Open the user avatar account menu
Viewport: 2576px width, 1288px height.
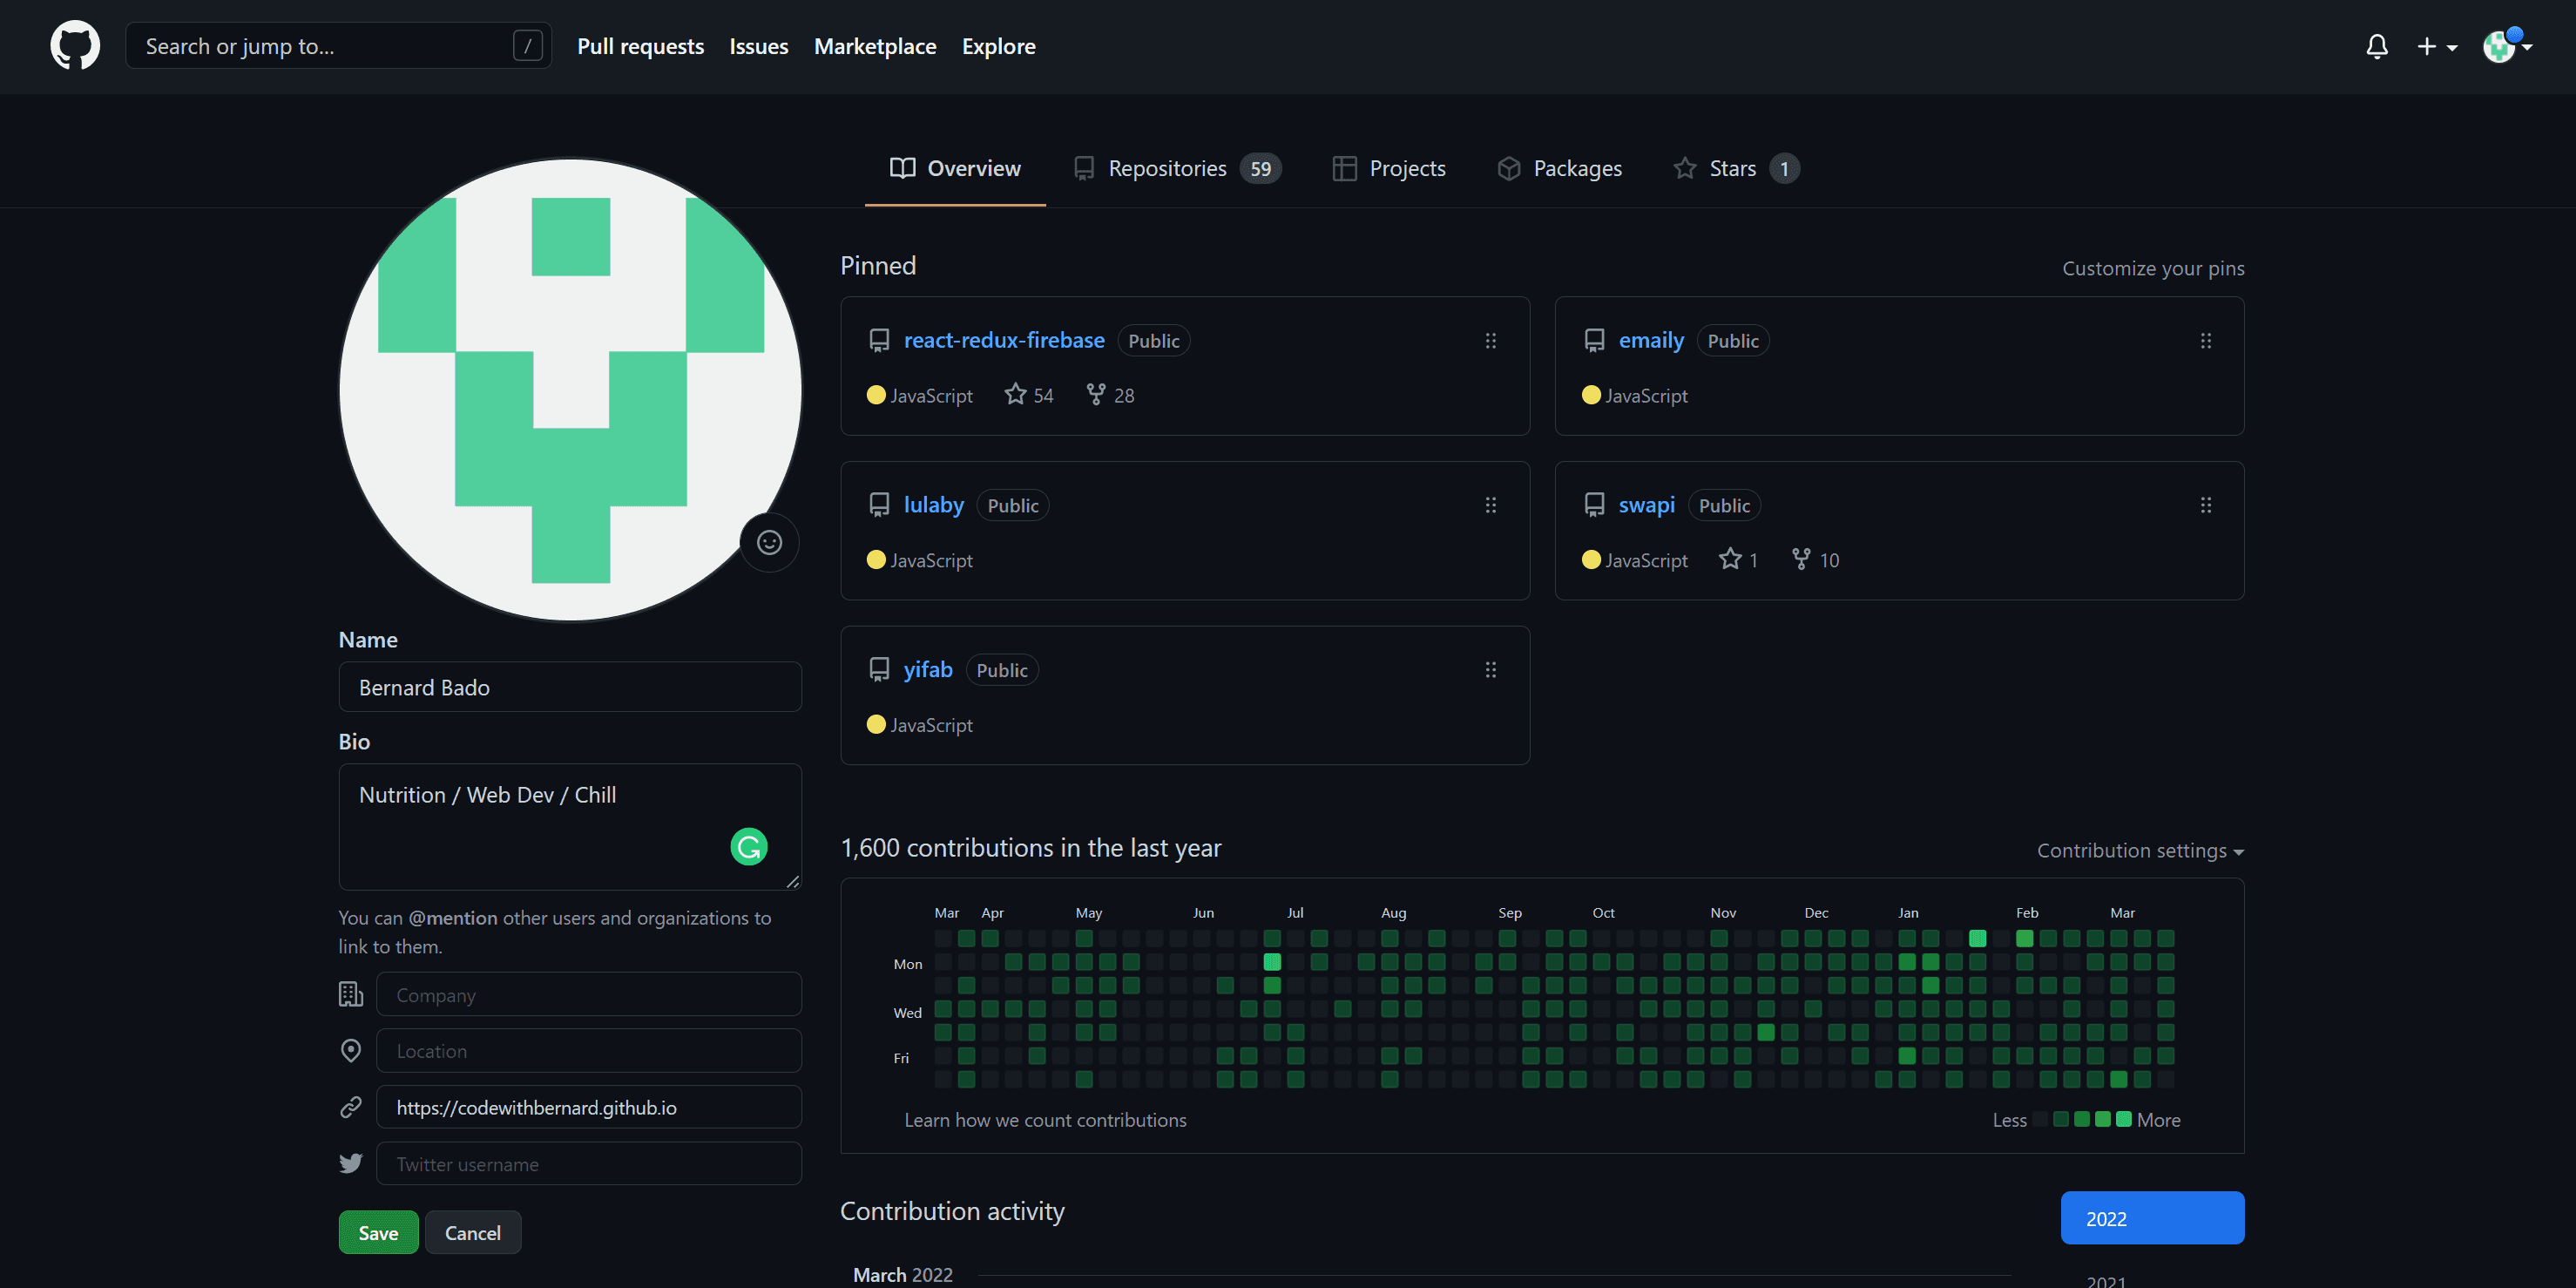[x=2506, y=46]
